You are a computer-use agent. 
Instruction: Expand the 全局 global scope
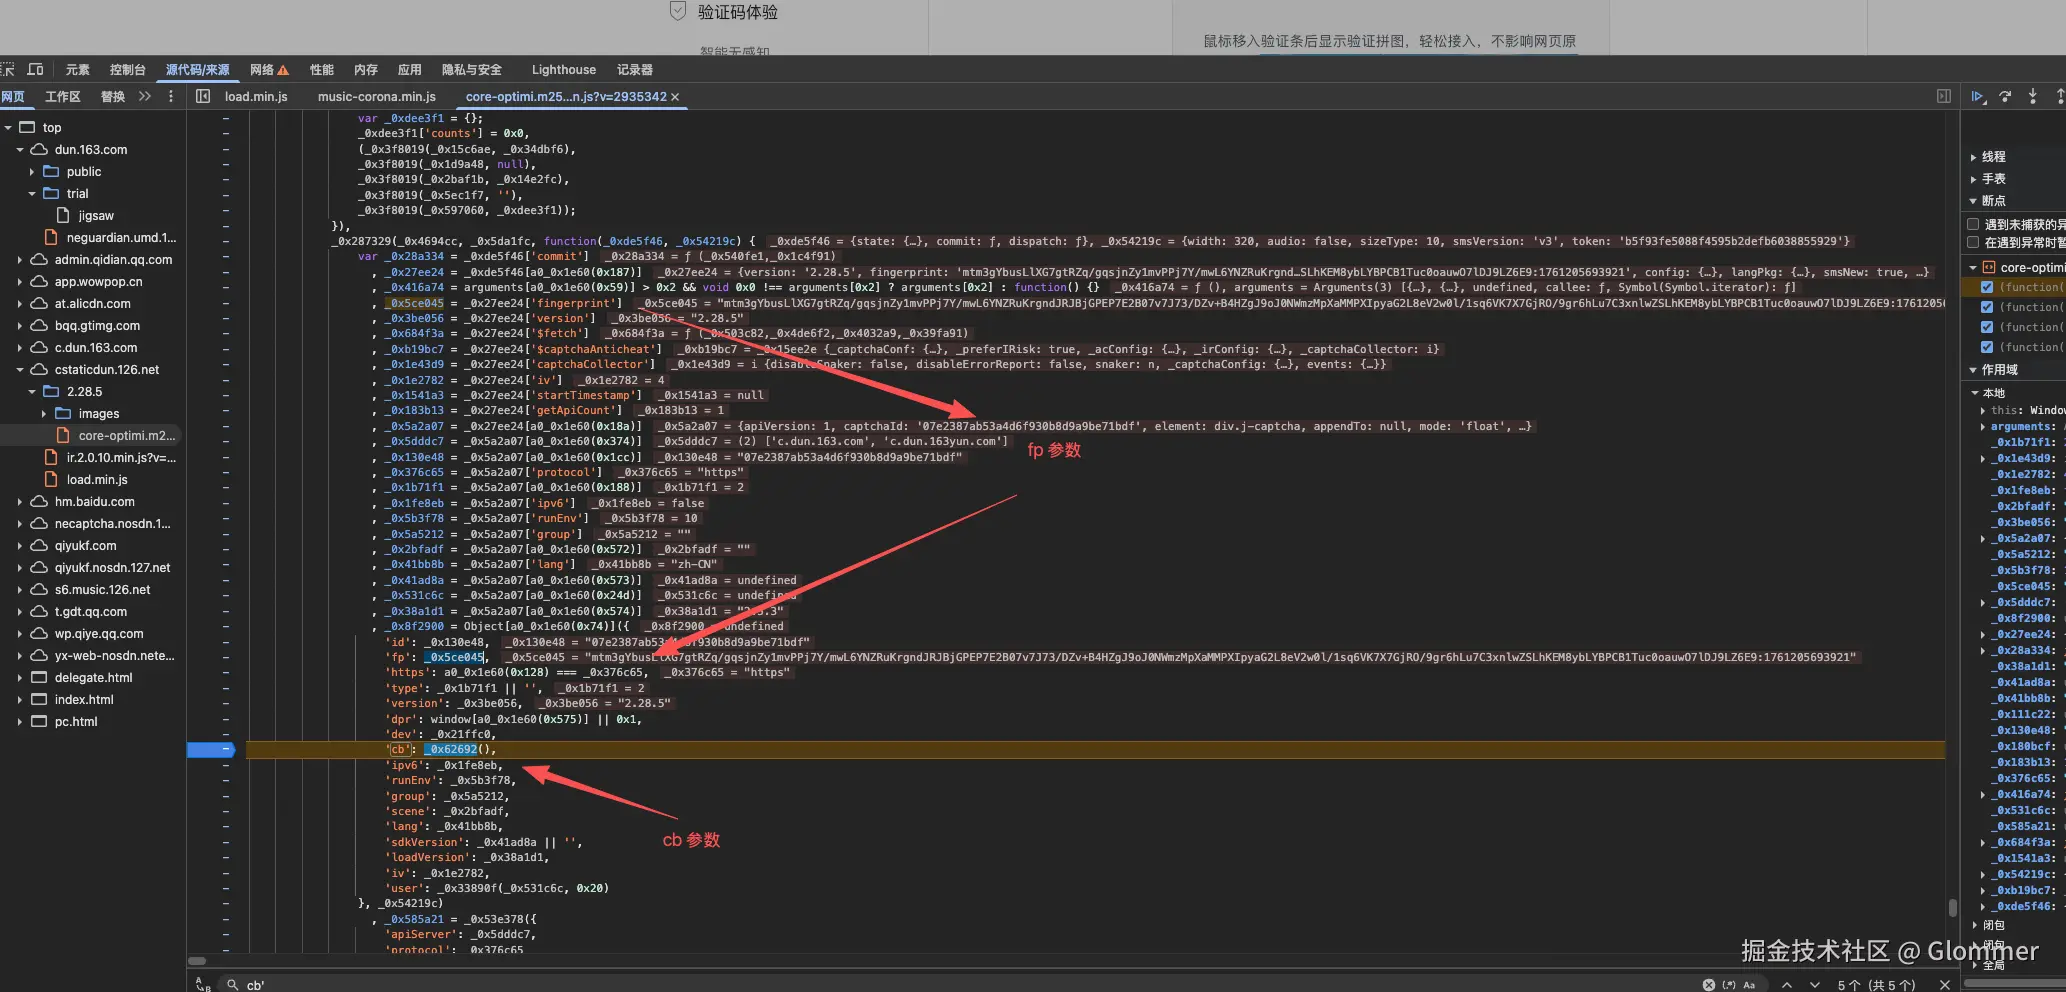tap(1975, 965)
